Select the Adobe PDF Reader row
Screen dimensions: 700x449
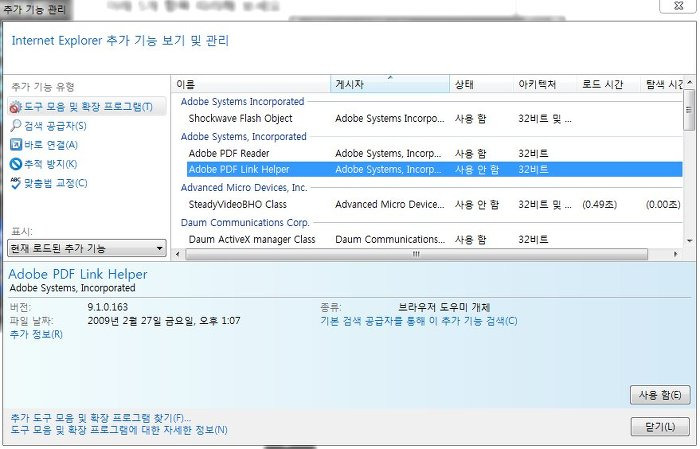pyautogui.click(x=434, y=153)
